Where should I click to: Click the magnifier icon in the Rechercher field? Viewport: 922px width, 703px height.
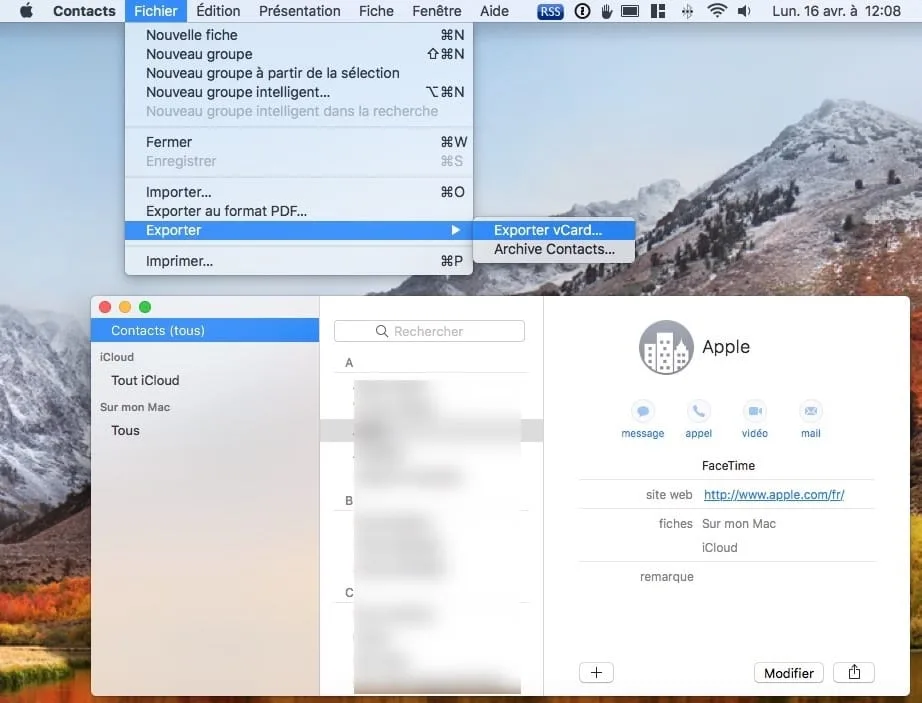click(381, 330)
